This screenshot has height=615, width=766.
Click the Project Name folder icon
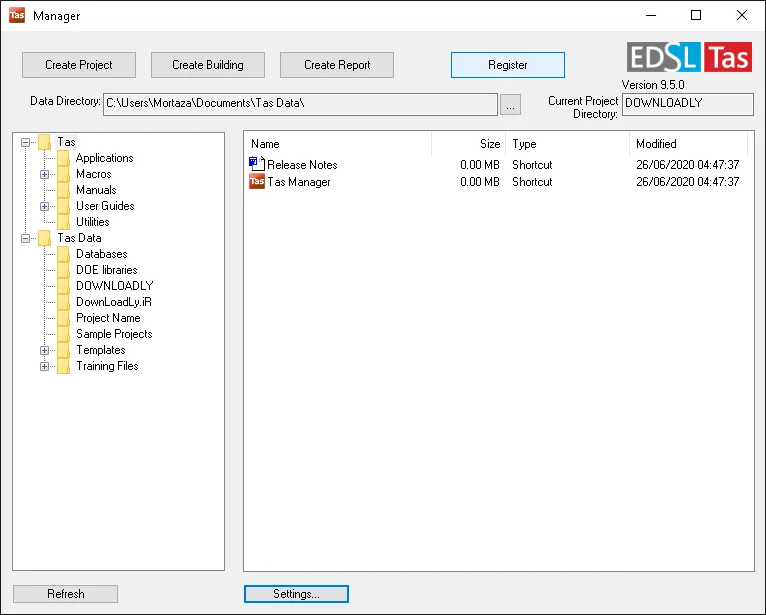63,318
